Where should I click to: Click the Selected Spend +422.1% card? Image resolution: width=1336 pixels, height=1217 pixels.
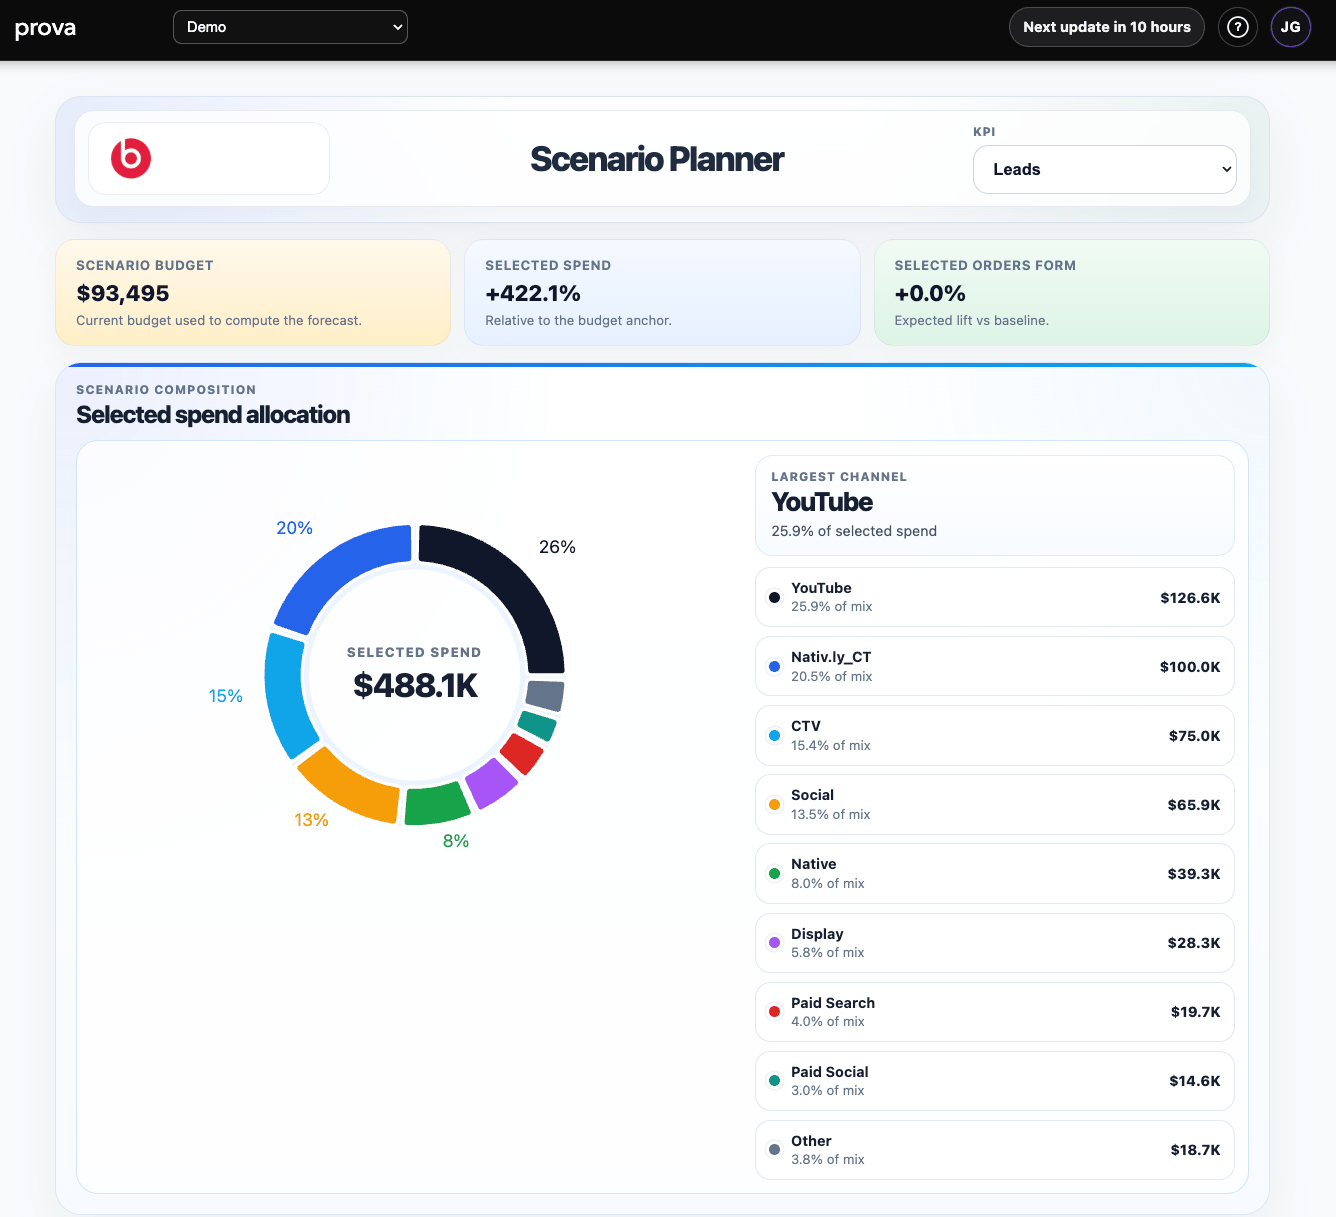(x=662, y=292)
